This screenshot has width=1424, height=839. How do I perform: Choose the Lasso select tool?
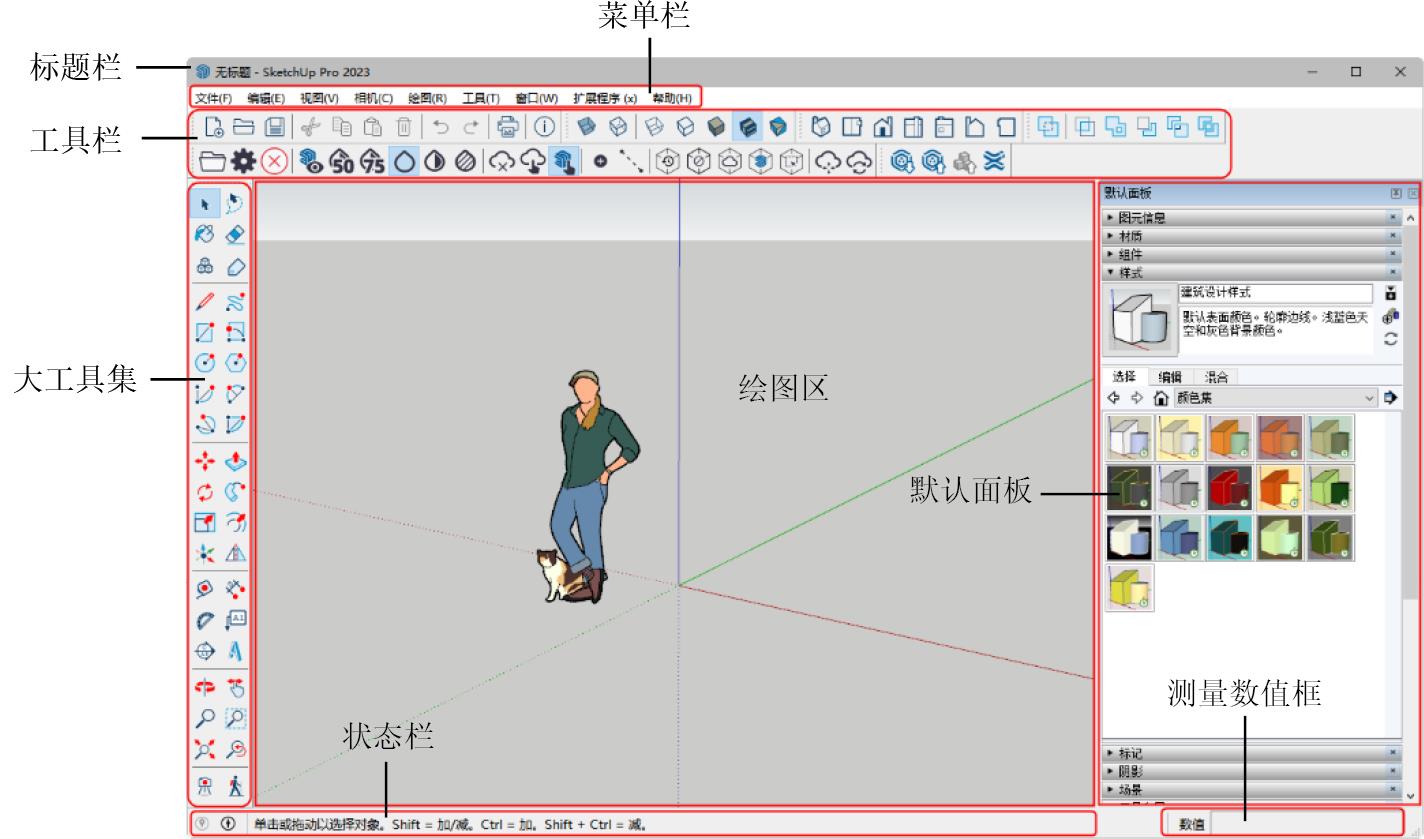pyautogui.click(x=235, y=203)
